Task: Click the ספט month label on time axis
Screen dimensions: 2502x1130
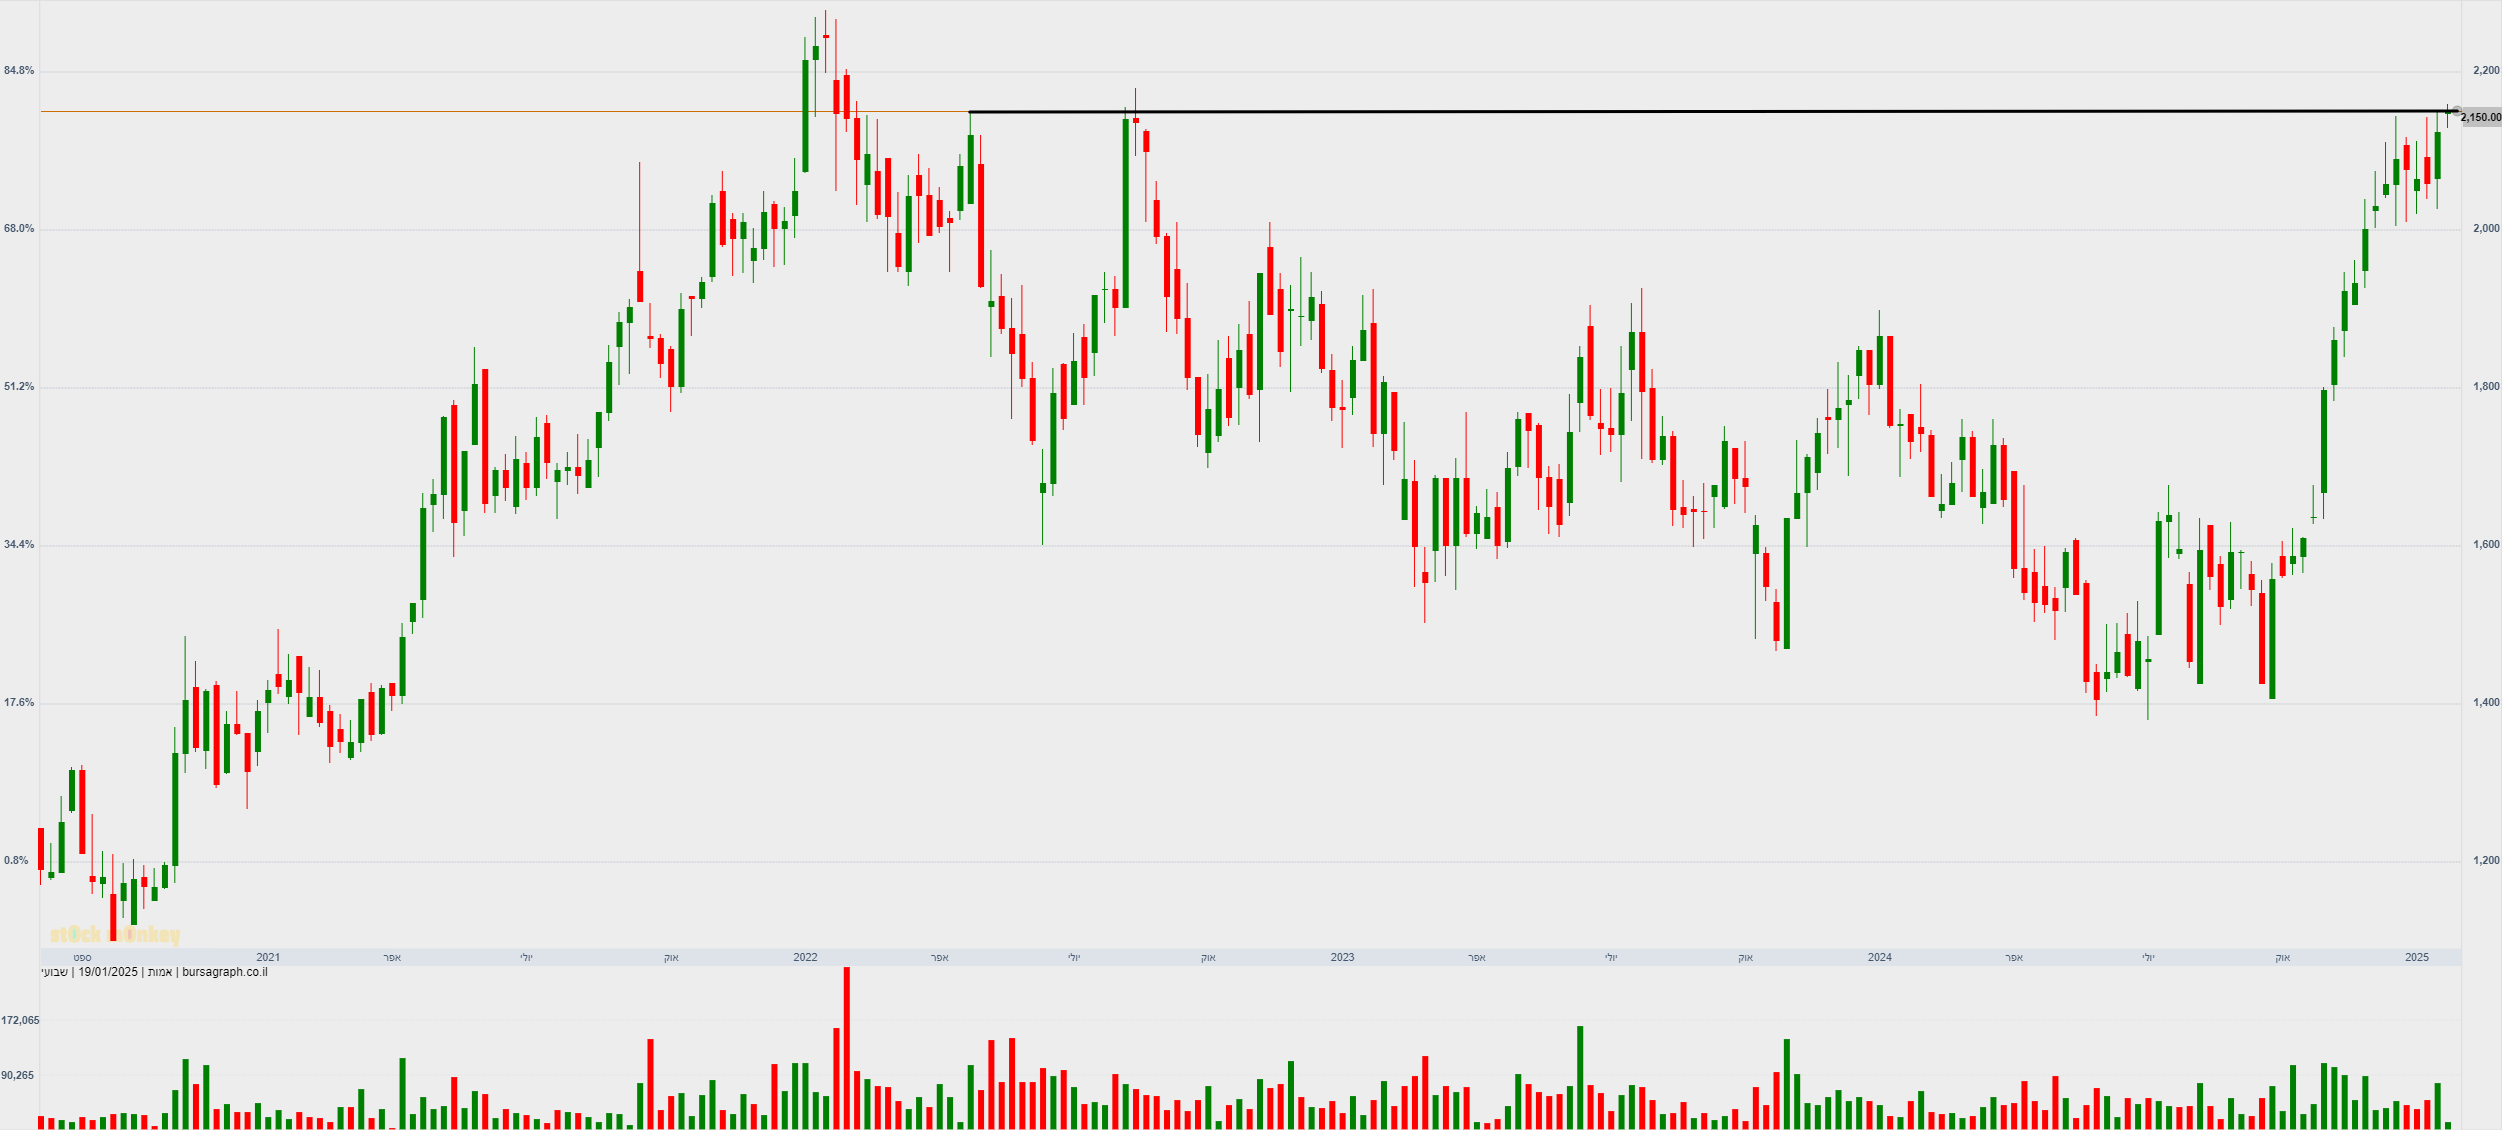Action: coord(82,957)
